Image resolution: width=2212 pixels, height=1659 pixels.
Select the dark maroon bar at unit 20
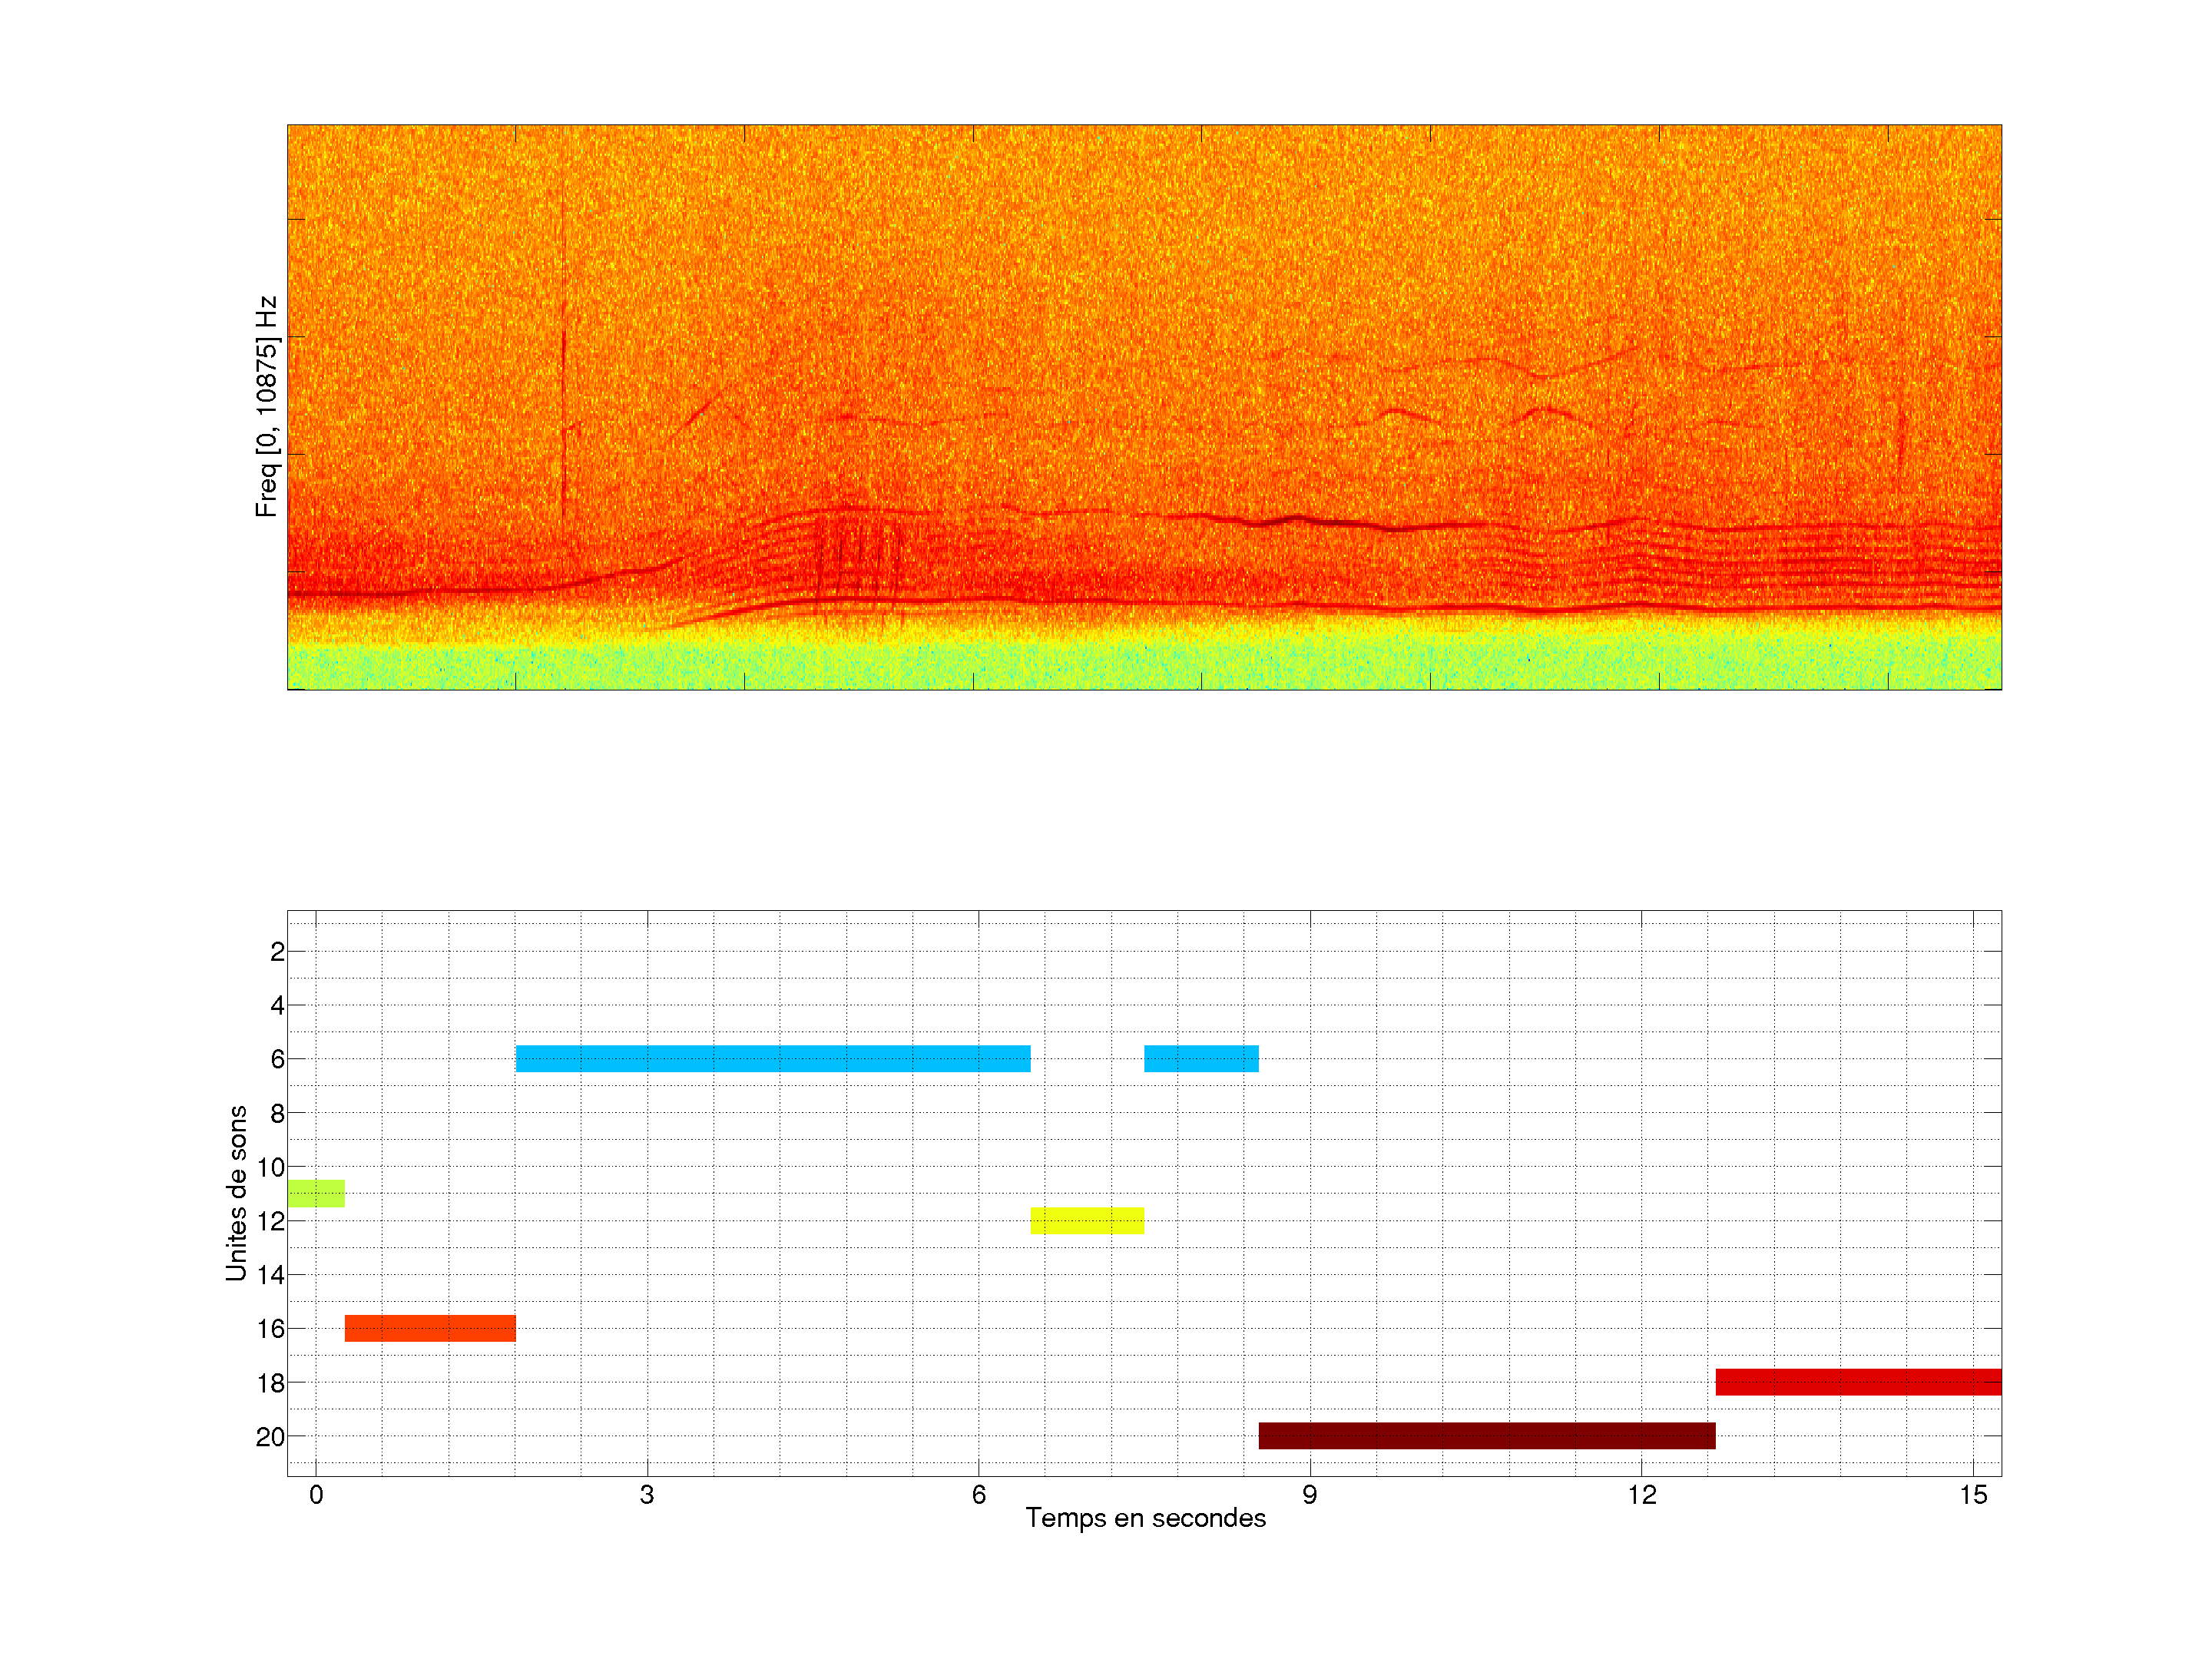[1486, 1435]
